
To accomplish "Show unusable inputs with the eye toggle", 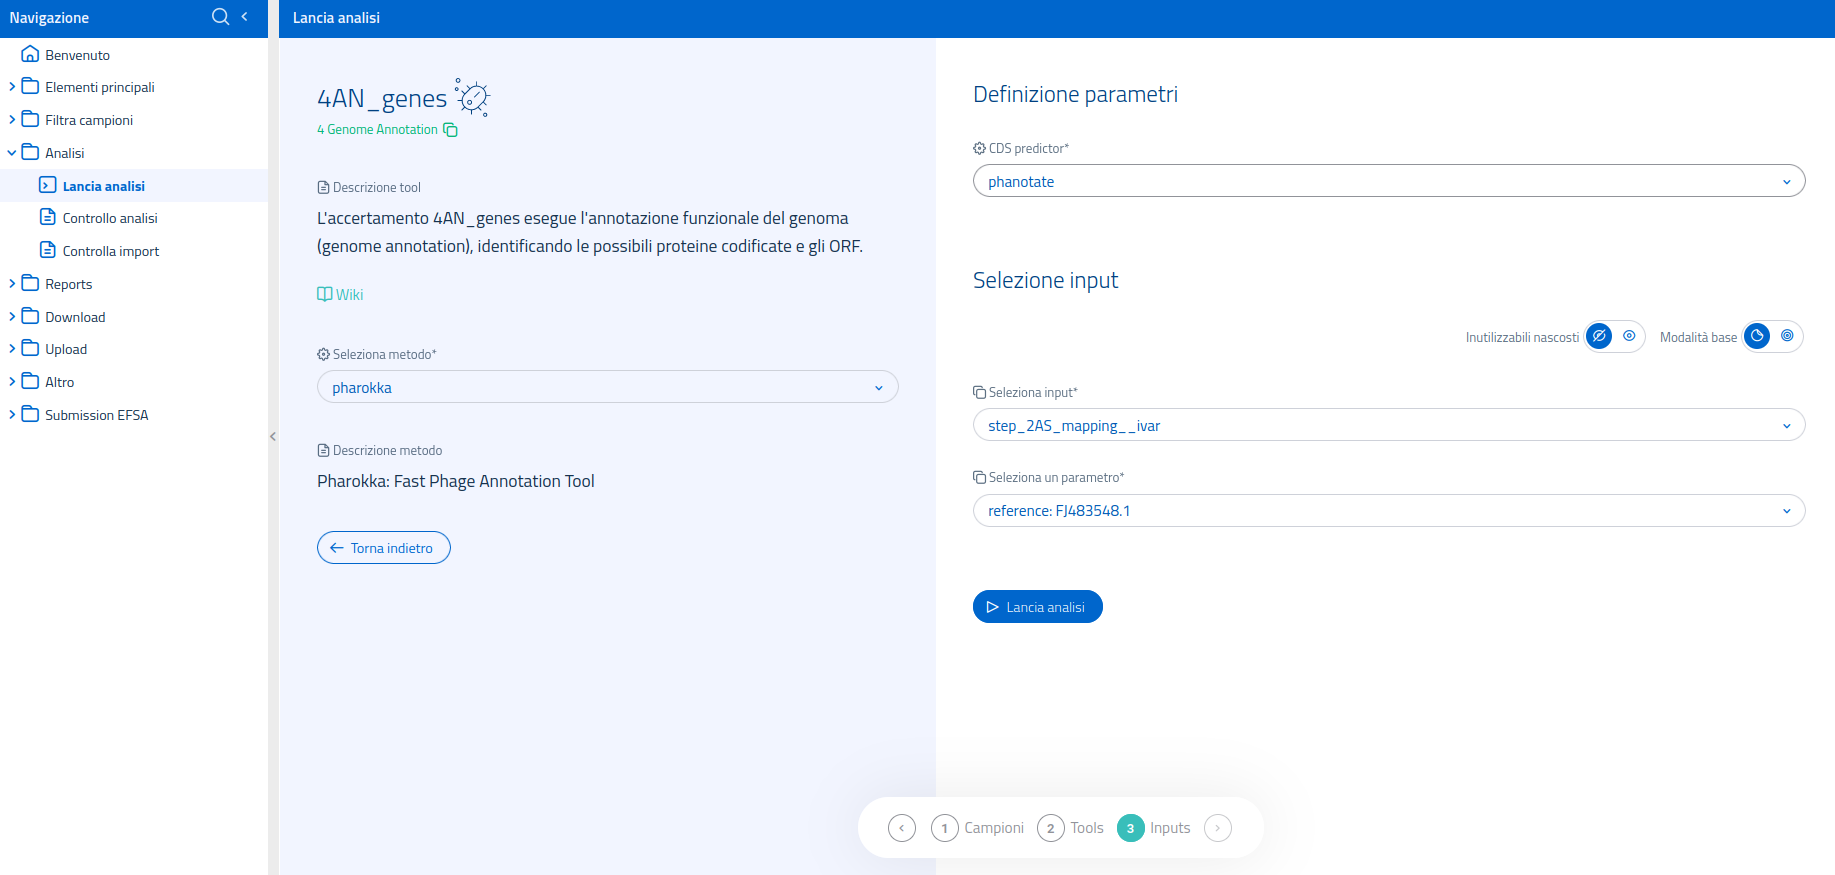I will [1629, 337].
